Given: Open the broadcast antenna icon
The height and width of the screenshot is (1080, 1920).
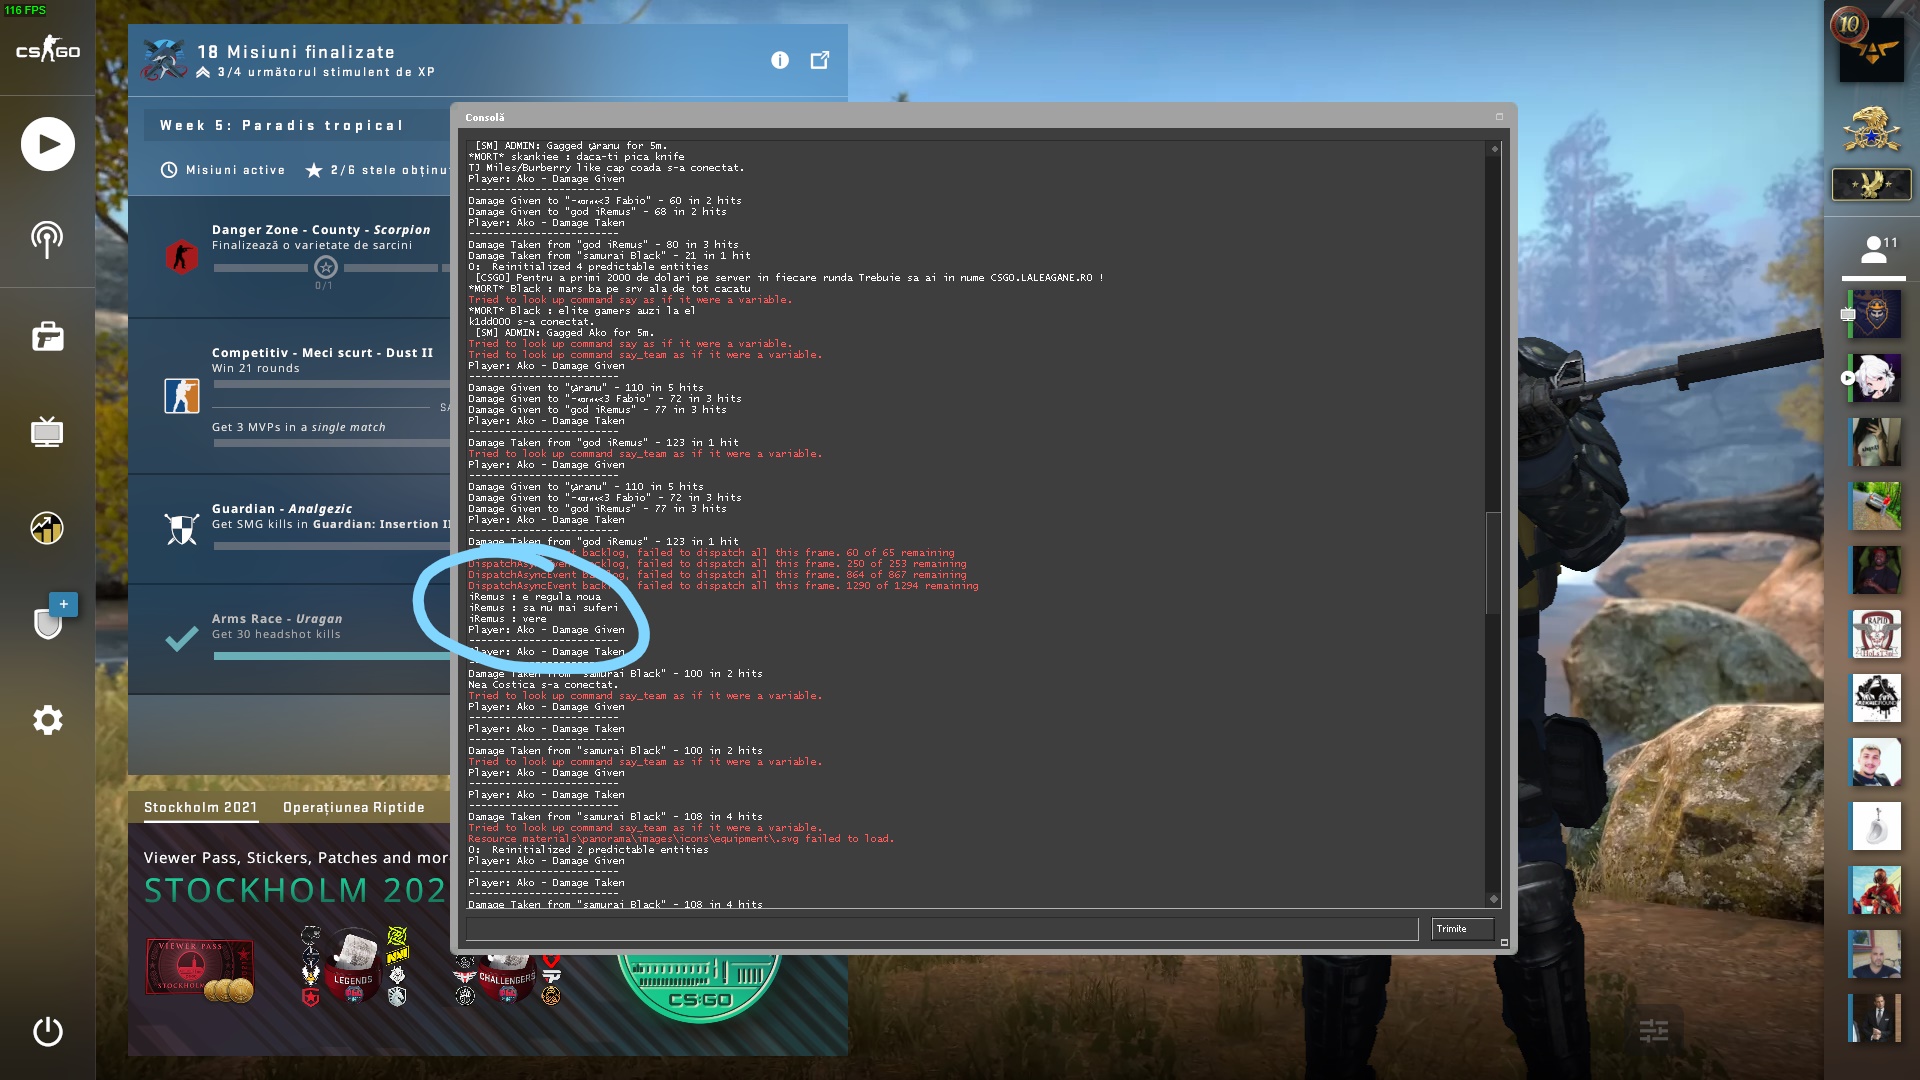Looking at the screenshot, I should point(47,239).
